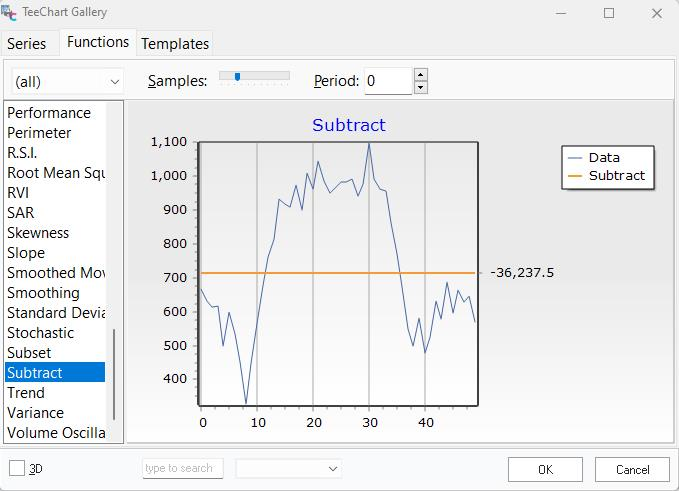Enable the 3D checkbox
Screen dimensions: 679x491
pyautogui.click(x=17, y=468)
